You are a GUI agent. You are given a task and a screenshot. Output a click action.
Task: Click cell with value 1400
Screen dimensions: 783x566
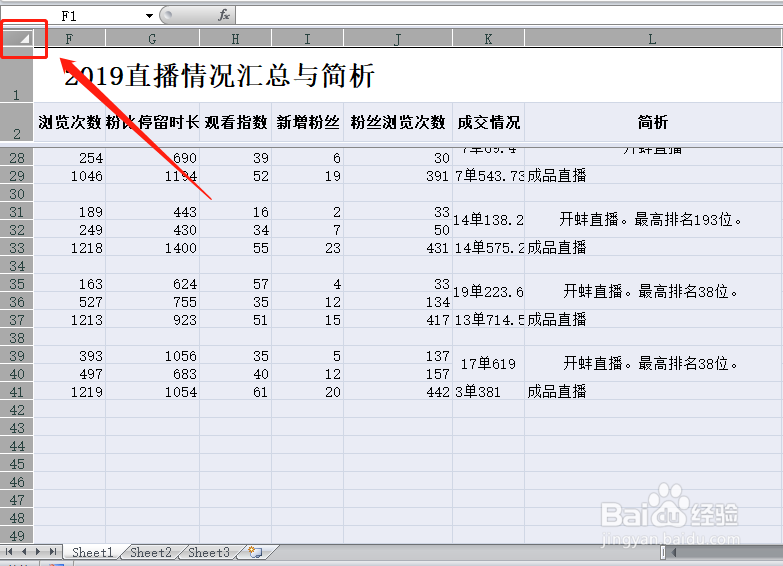pos(152,248)
